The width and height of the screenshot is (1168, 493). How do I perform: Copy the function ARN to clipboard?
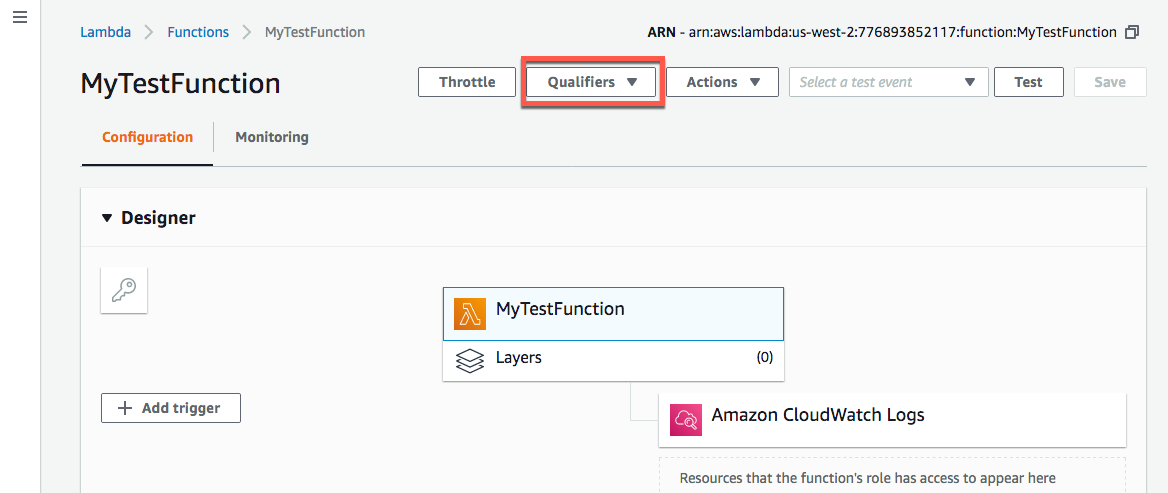click(x=1132, y=32)
